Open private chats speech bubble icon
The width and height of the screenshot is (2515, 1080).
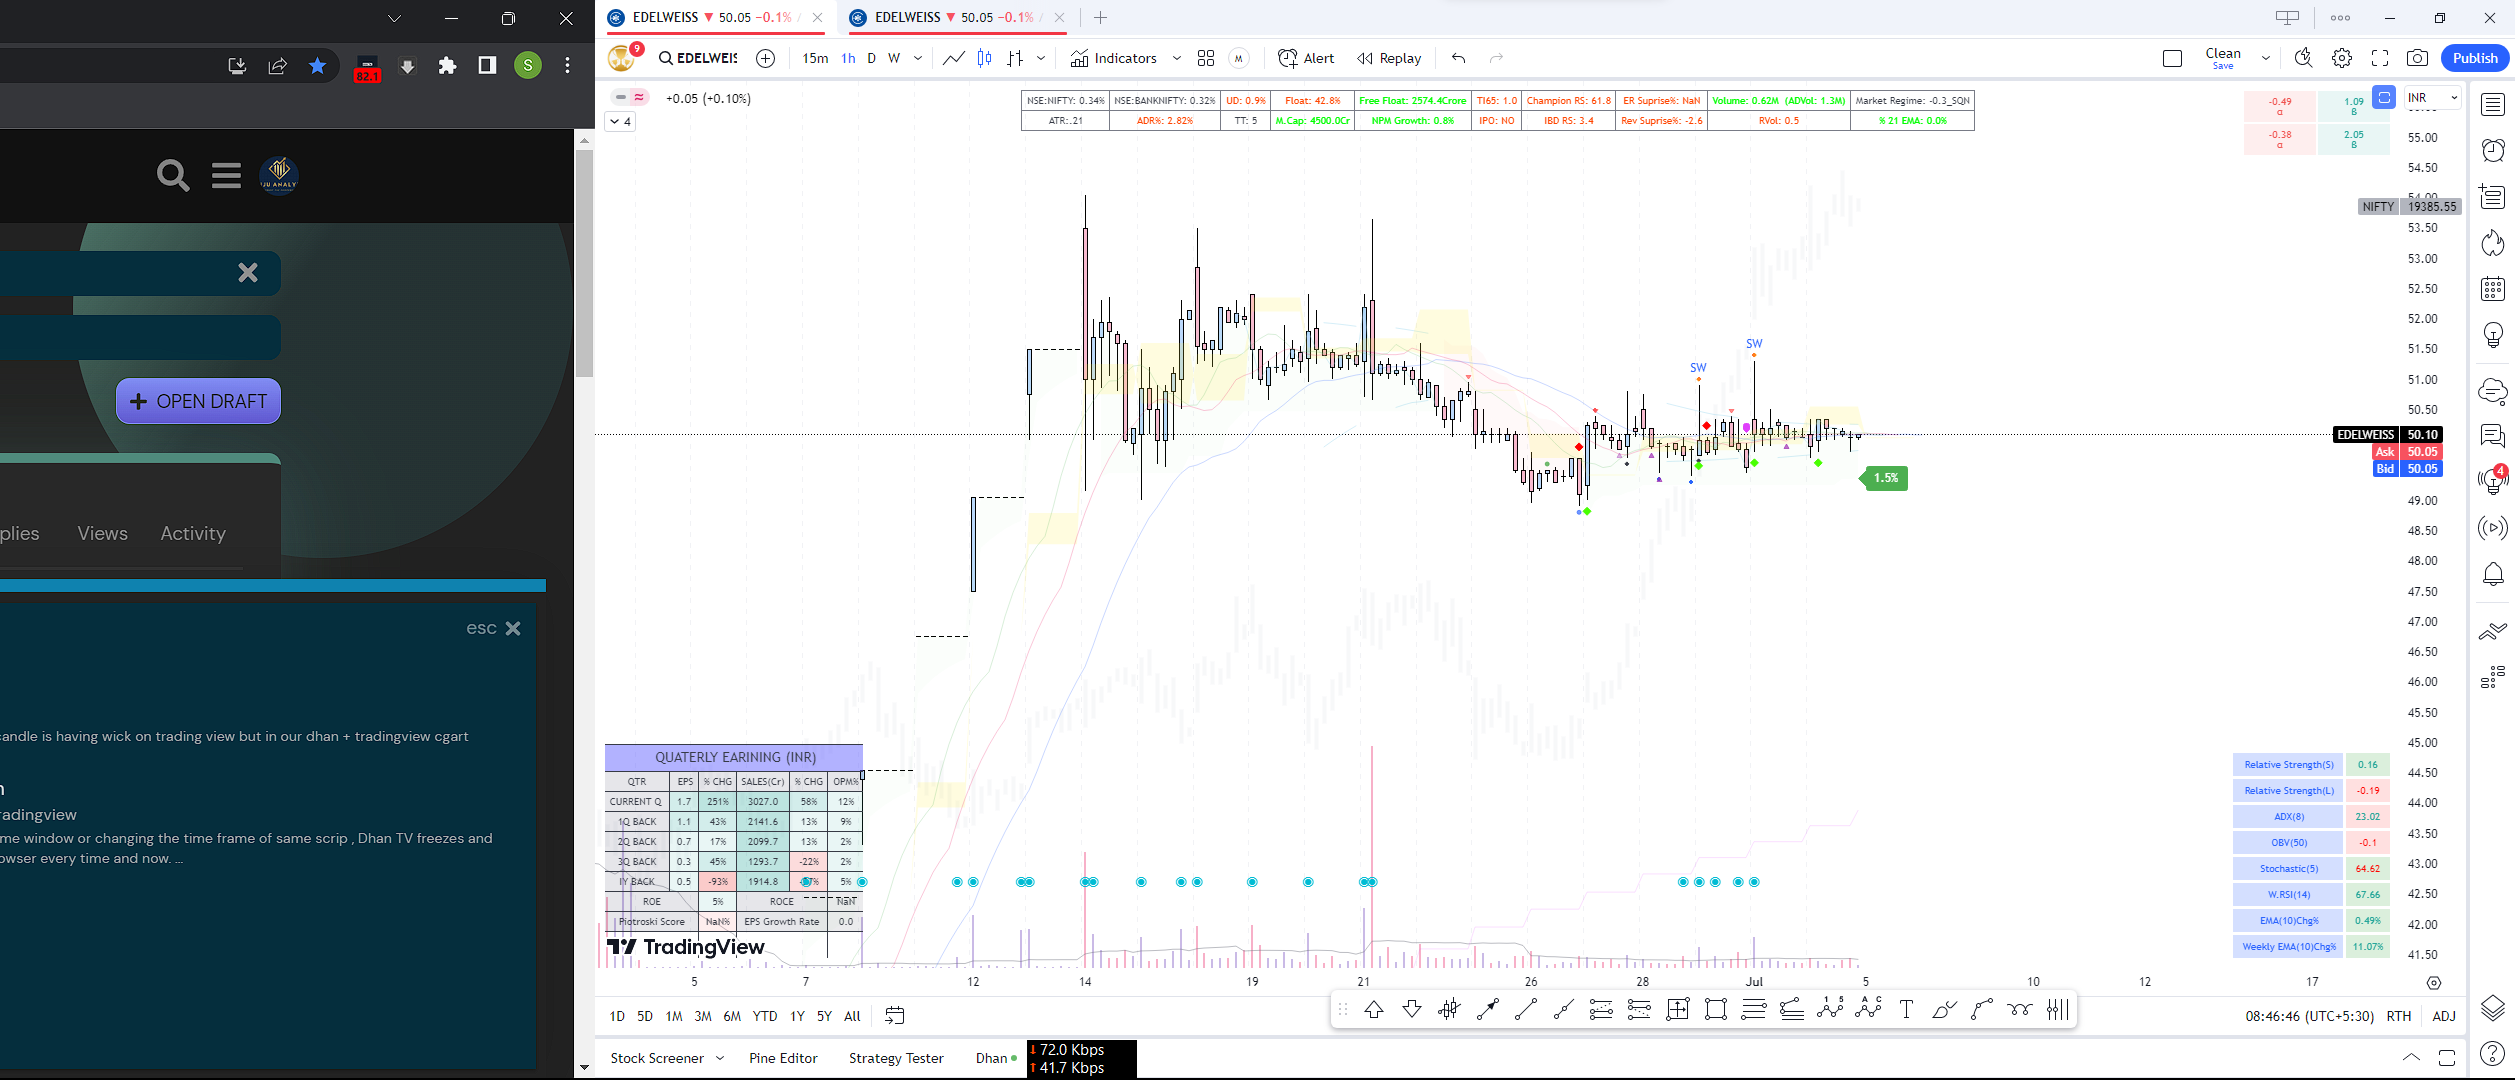coord(2492,435)
